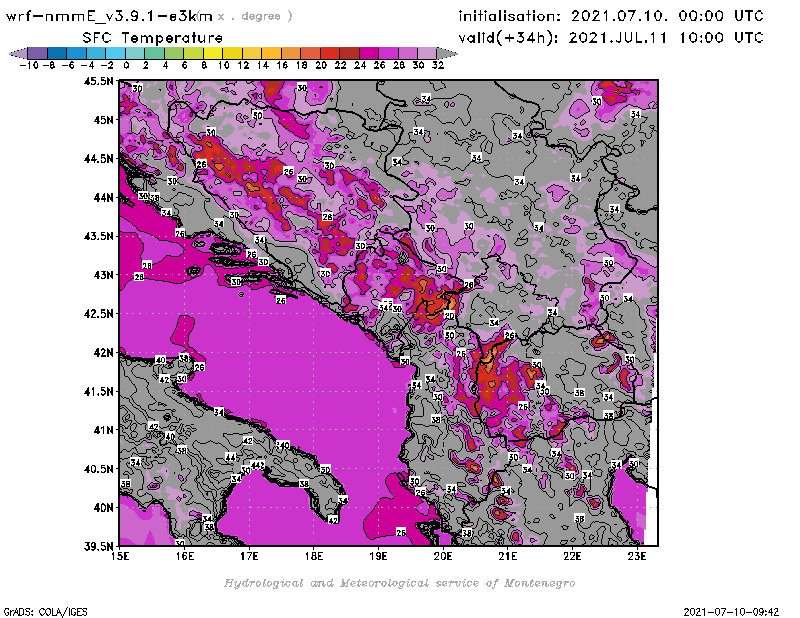Click the "16E" longitude label
This screenshot has width=800, height=618.
pyautogui.click(x=185, y=556)
